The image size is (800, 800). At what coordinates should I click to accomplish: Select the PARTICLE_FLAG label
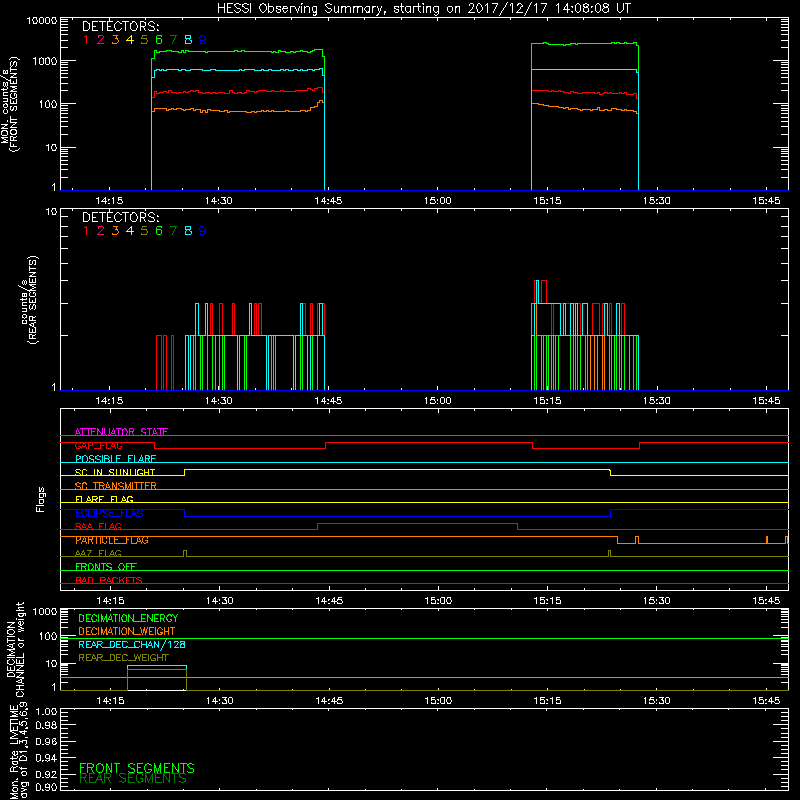click(x=112, y=540)
